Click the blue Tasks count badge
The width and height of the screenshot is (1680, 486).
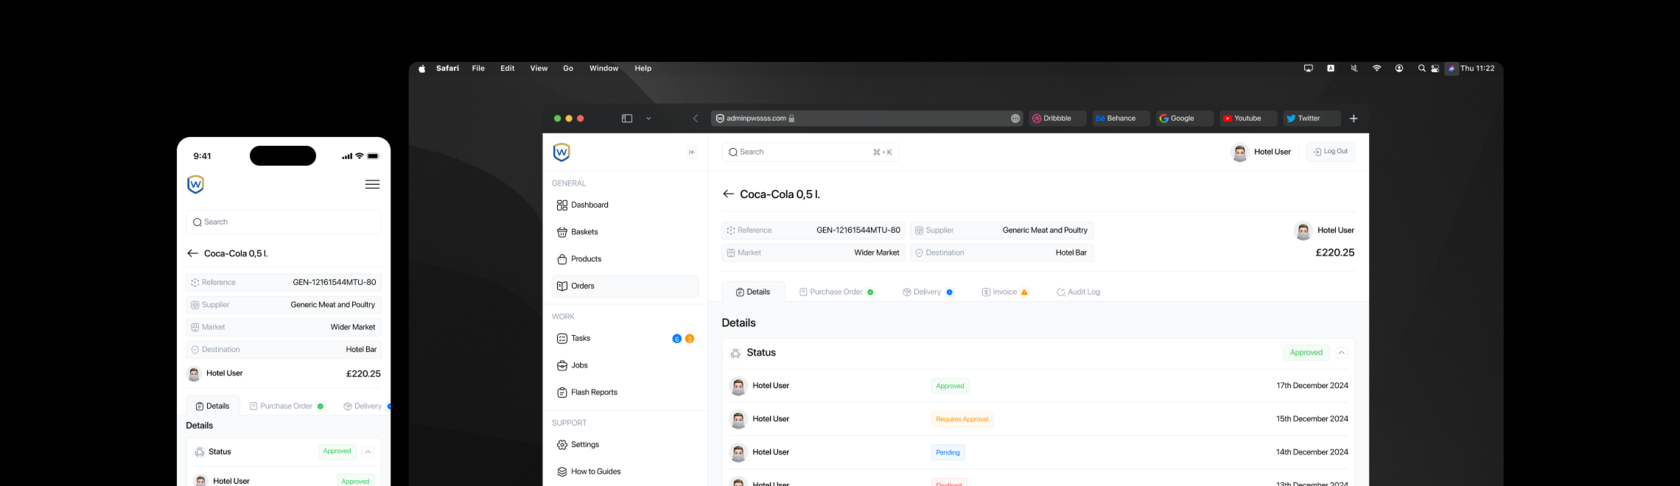tap(677, 339)
